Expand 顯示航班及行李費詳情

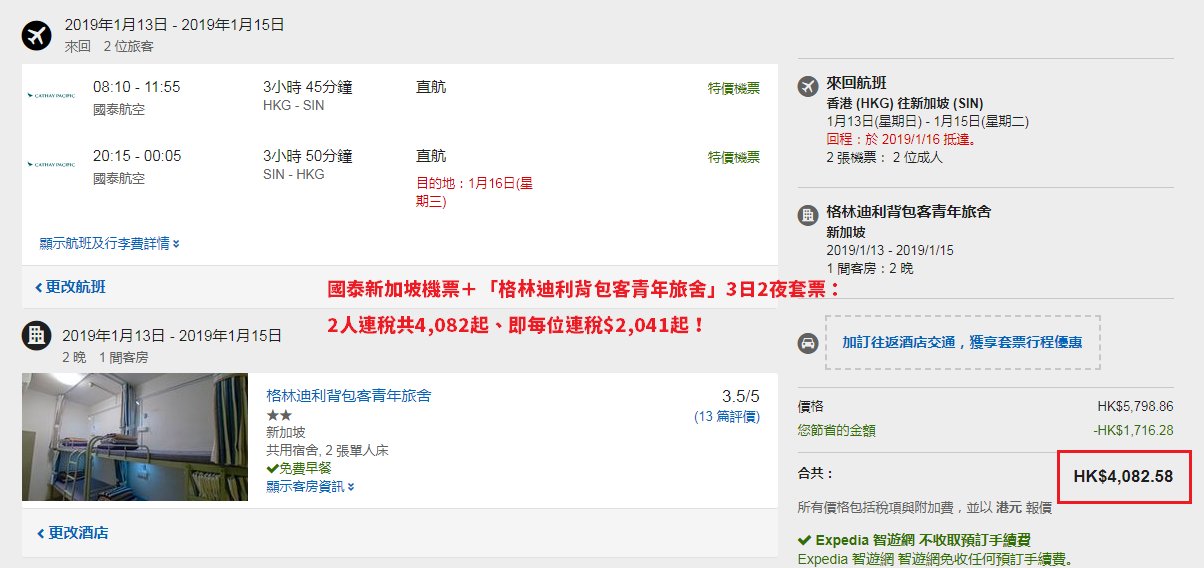tap(110, 243)
